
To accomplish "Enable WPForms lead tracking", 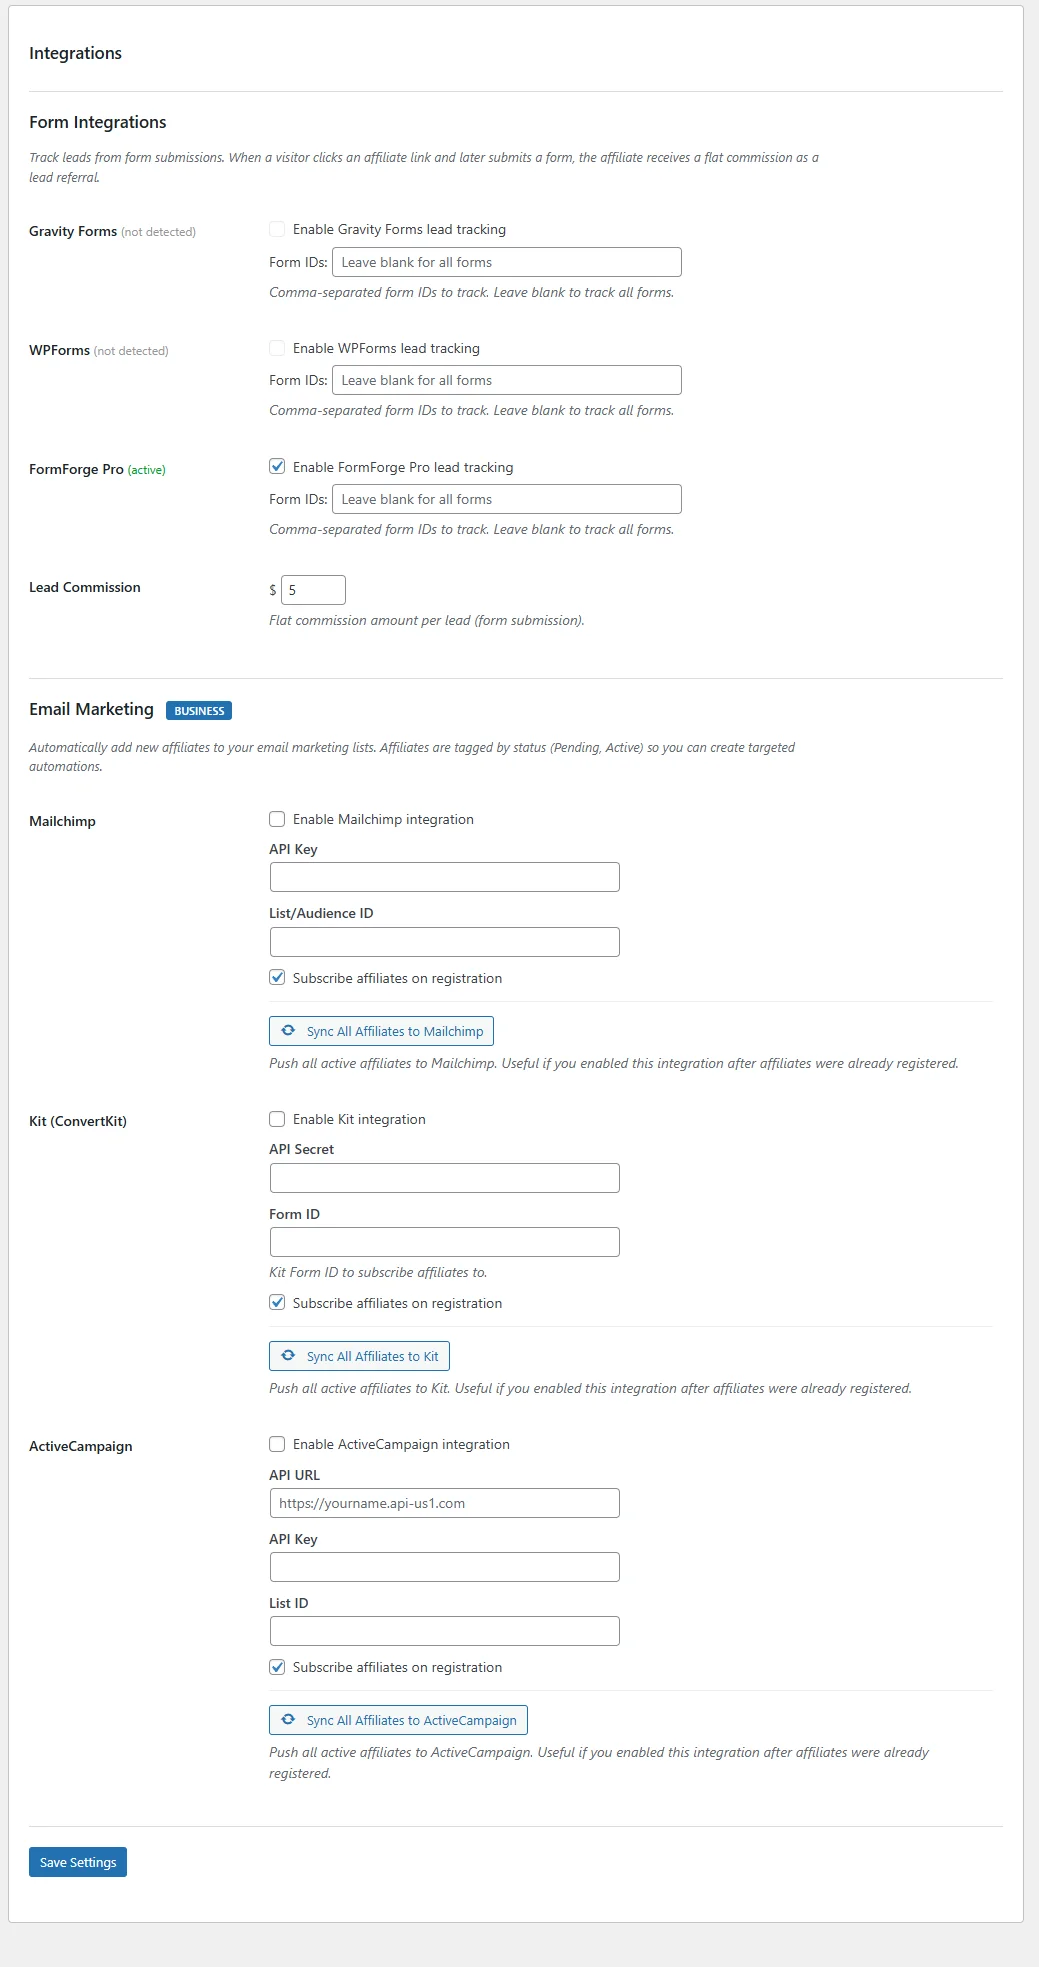I will (277, 347).
